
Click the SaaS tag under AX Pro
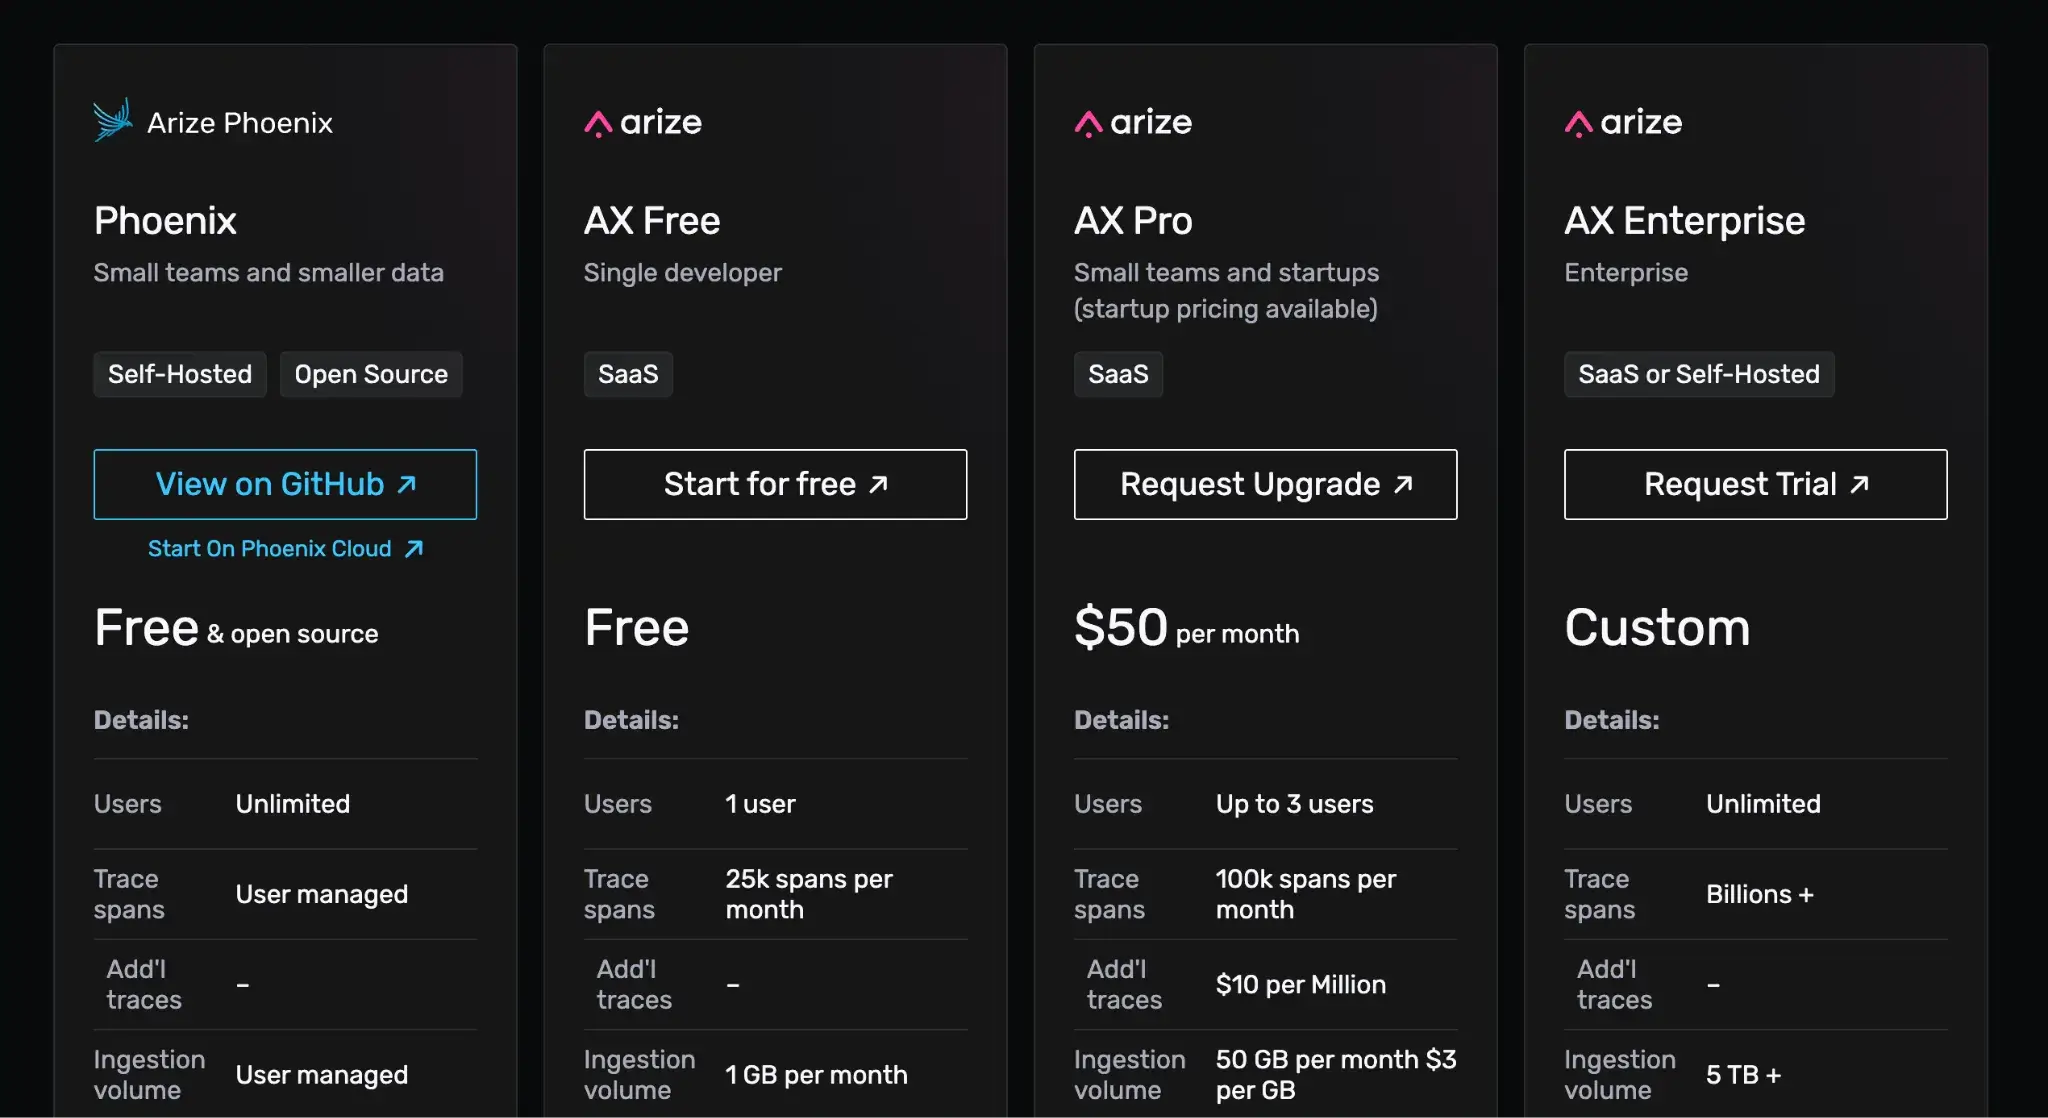tap(1118, 374)
